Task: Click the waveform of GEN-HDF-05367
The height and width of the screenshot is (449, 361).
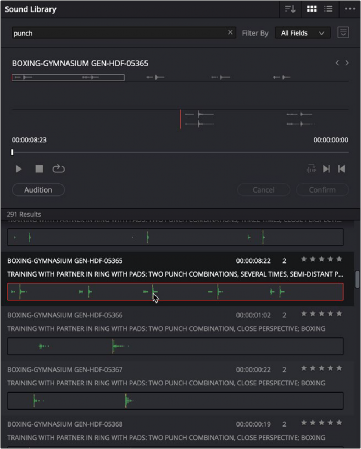Action: 175,401
